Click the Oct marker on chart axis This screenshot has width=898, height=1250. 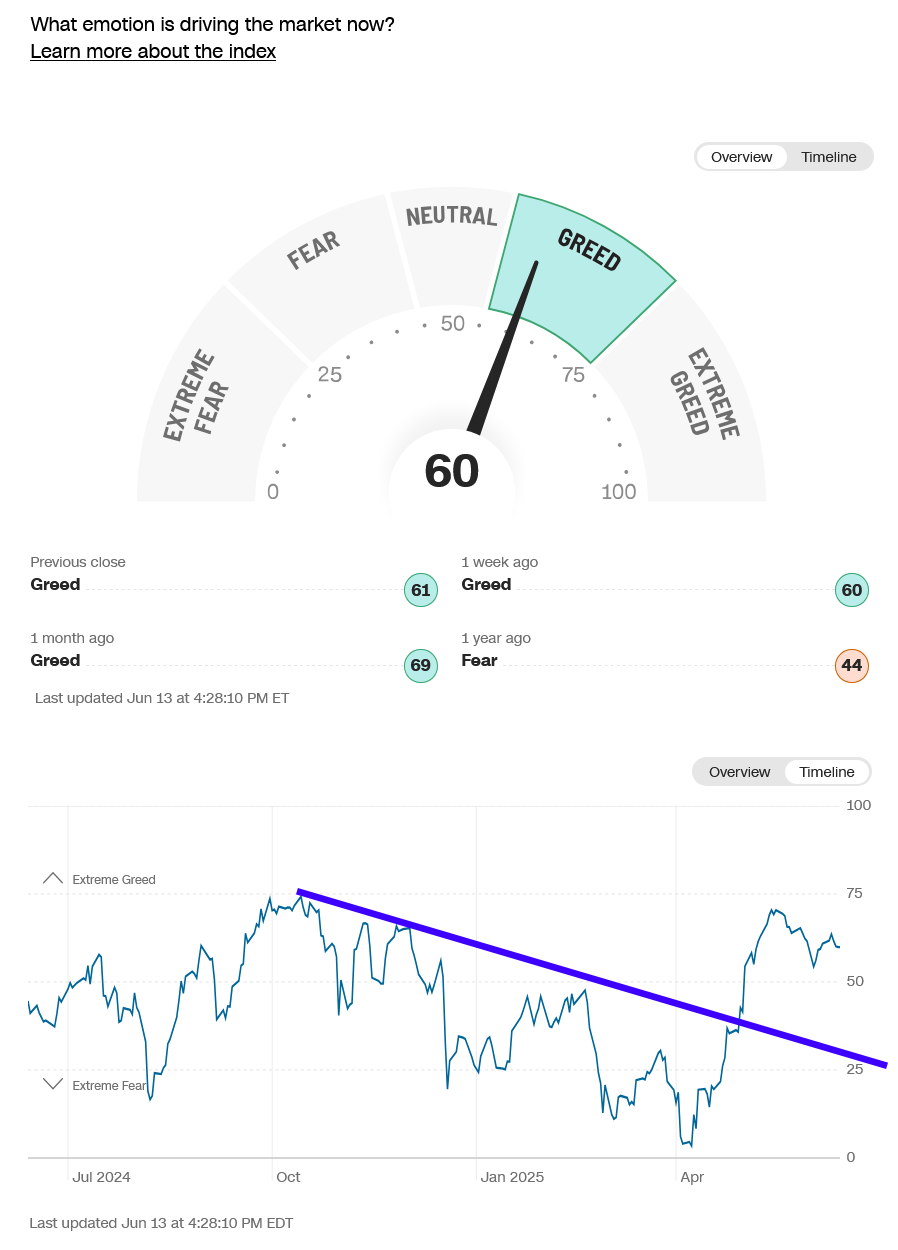(288, 1177)
